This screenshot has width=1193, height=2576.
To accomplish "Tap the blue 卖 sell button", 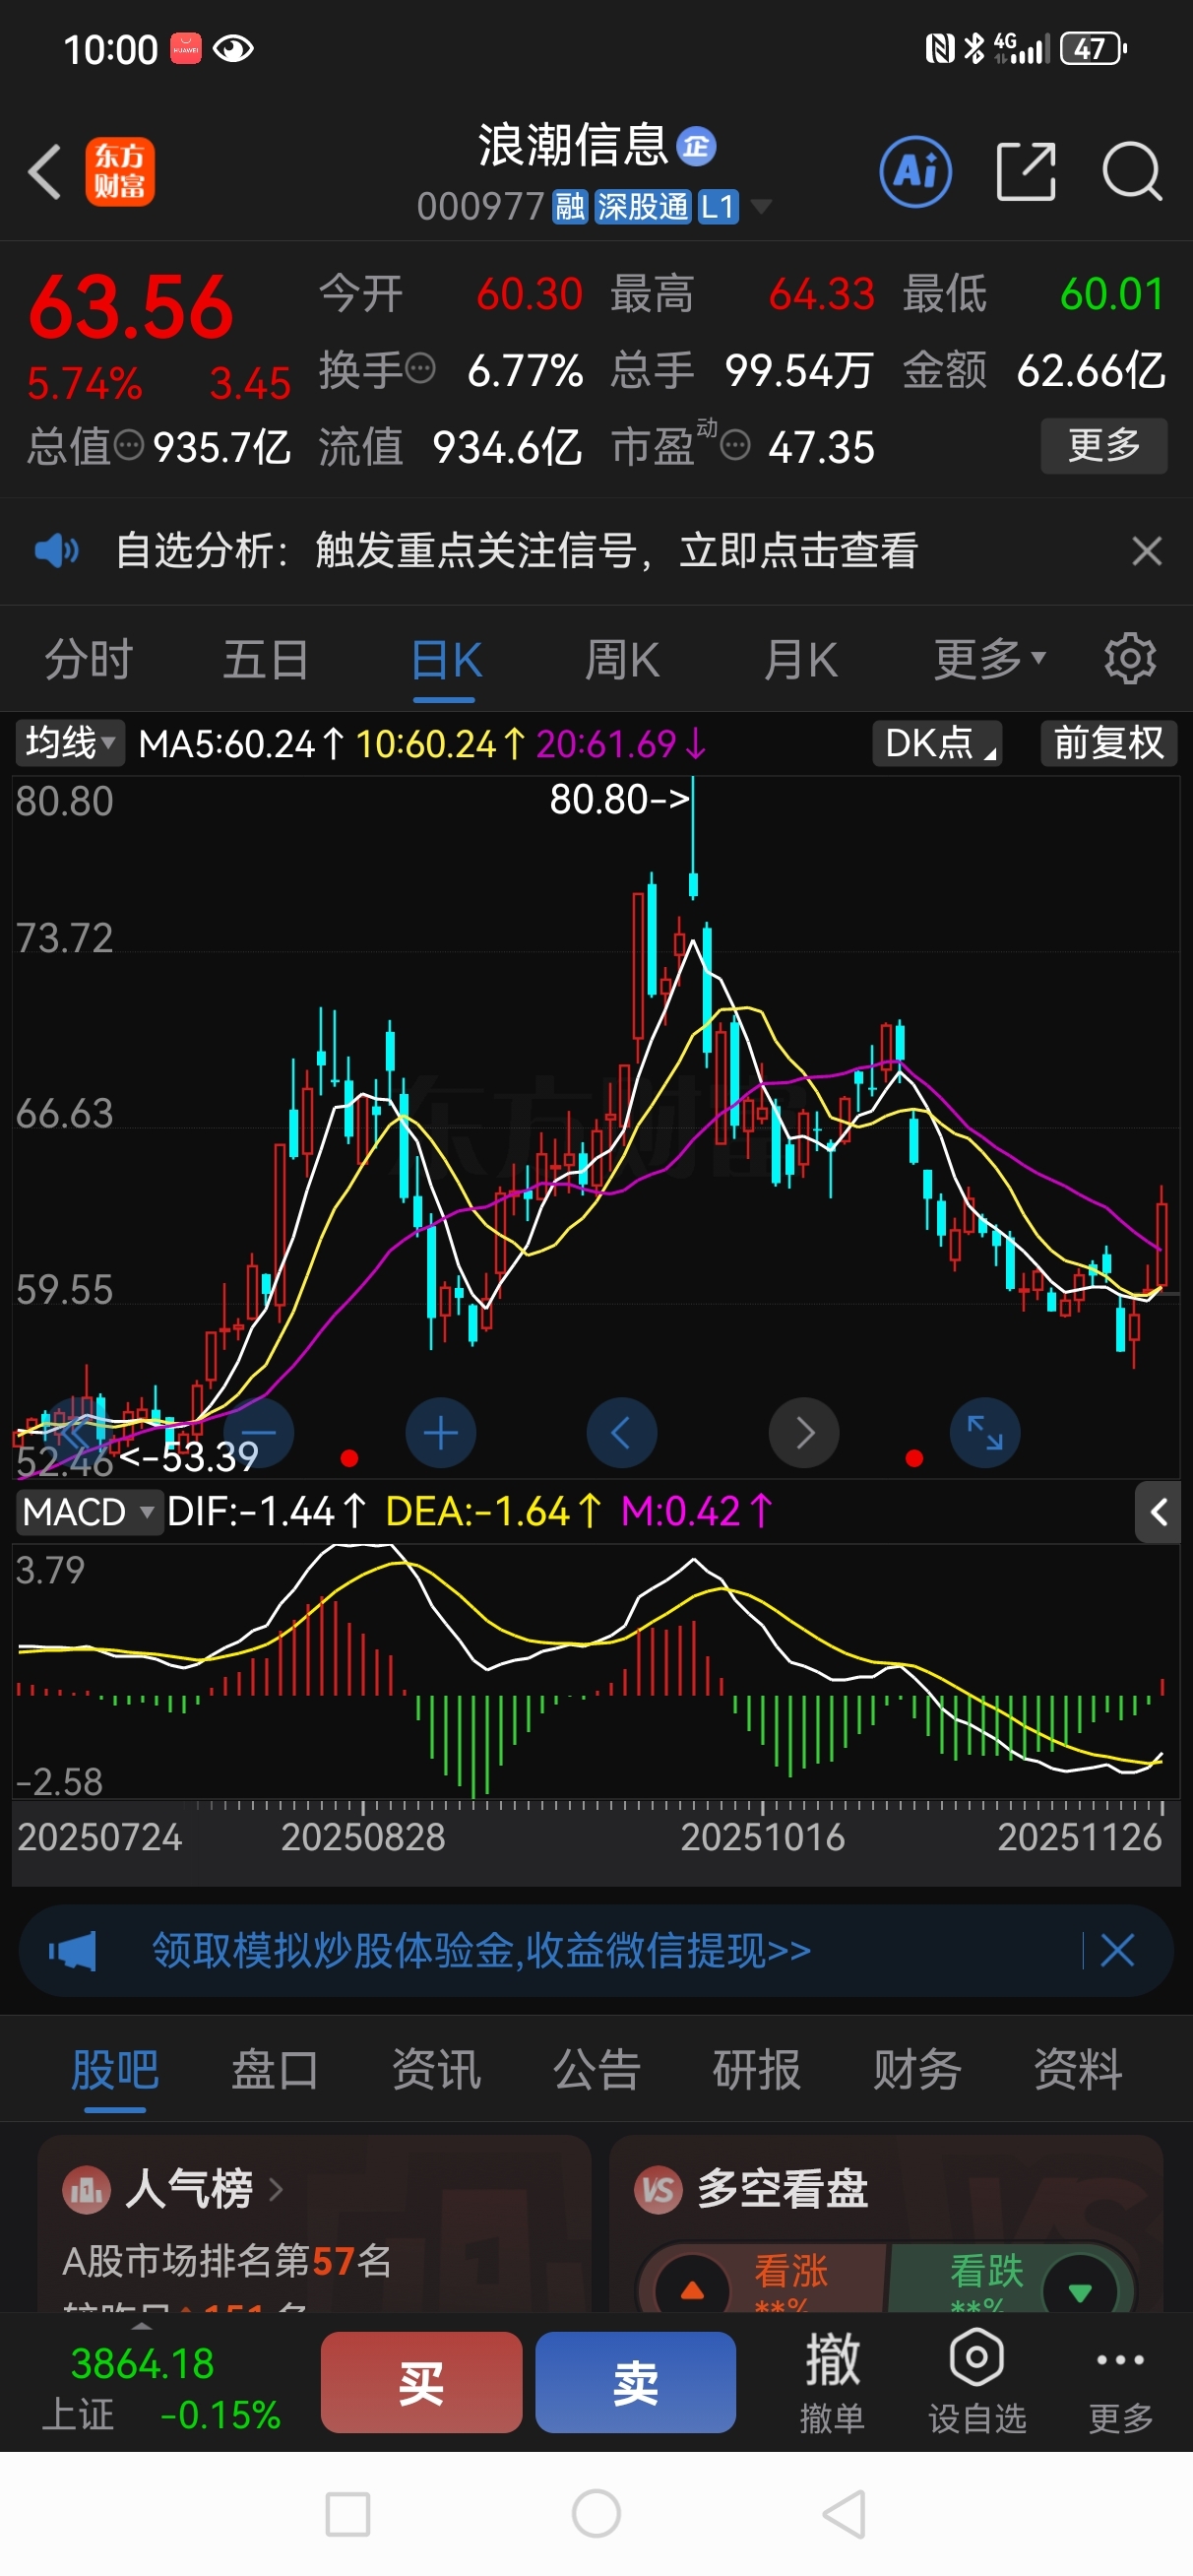I will pos(636,2384).
